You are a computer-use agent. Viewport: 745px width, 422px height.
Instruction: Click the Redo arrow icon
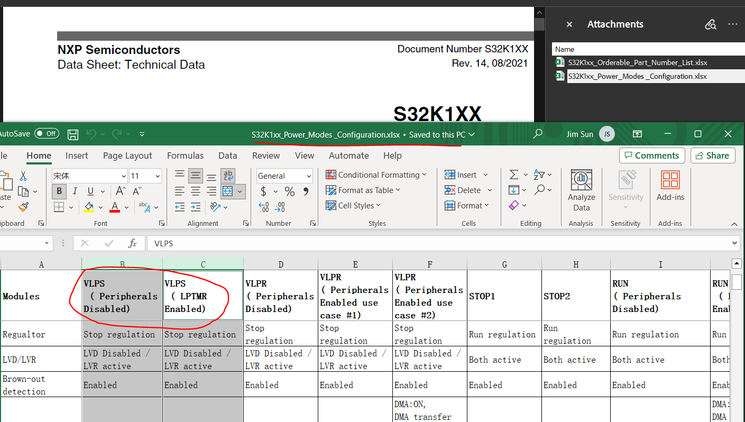pos(117,134)
